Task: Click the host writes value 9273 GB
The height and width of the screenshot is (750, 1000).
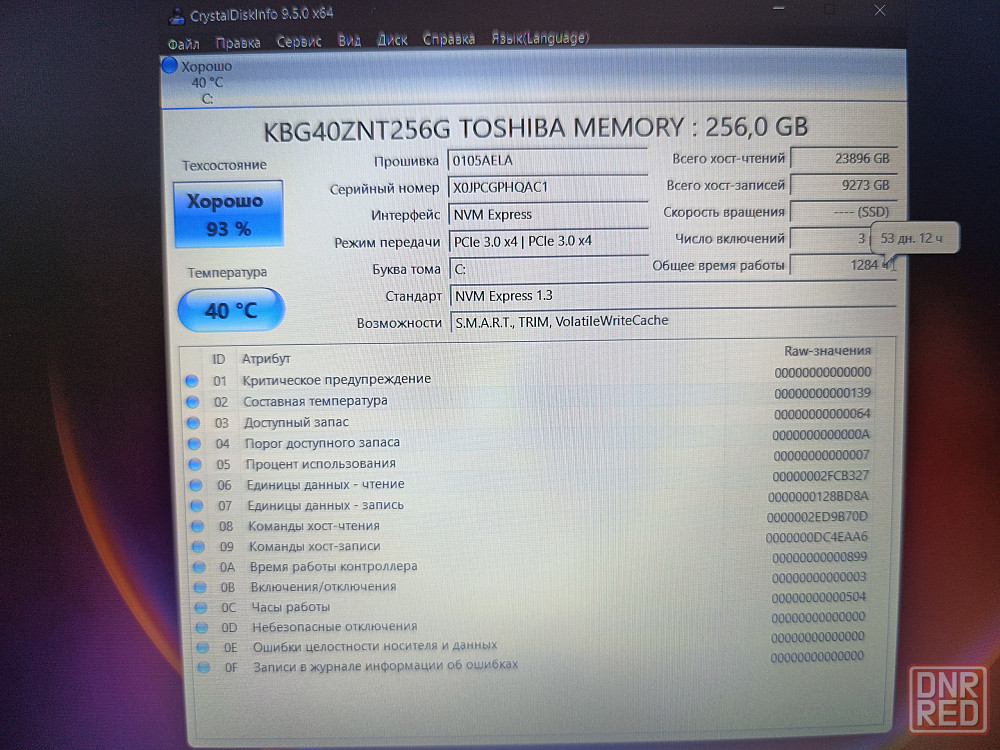Action: coord(844,185)
